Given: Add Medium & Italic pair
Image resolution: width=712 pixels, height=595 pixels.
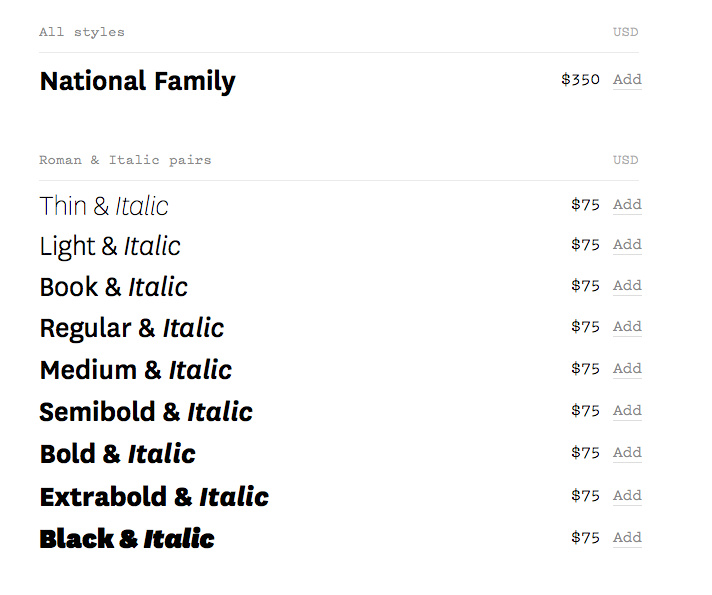Looking at the screenshot, I should click(627, 369).
